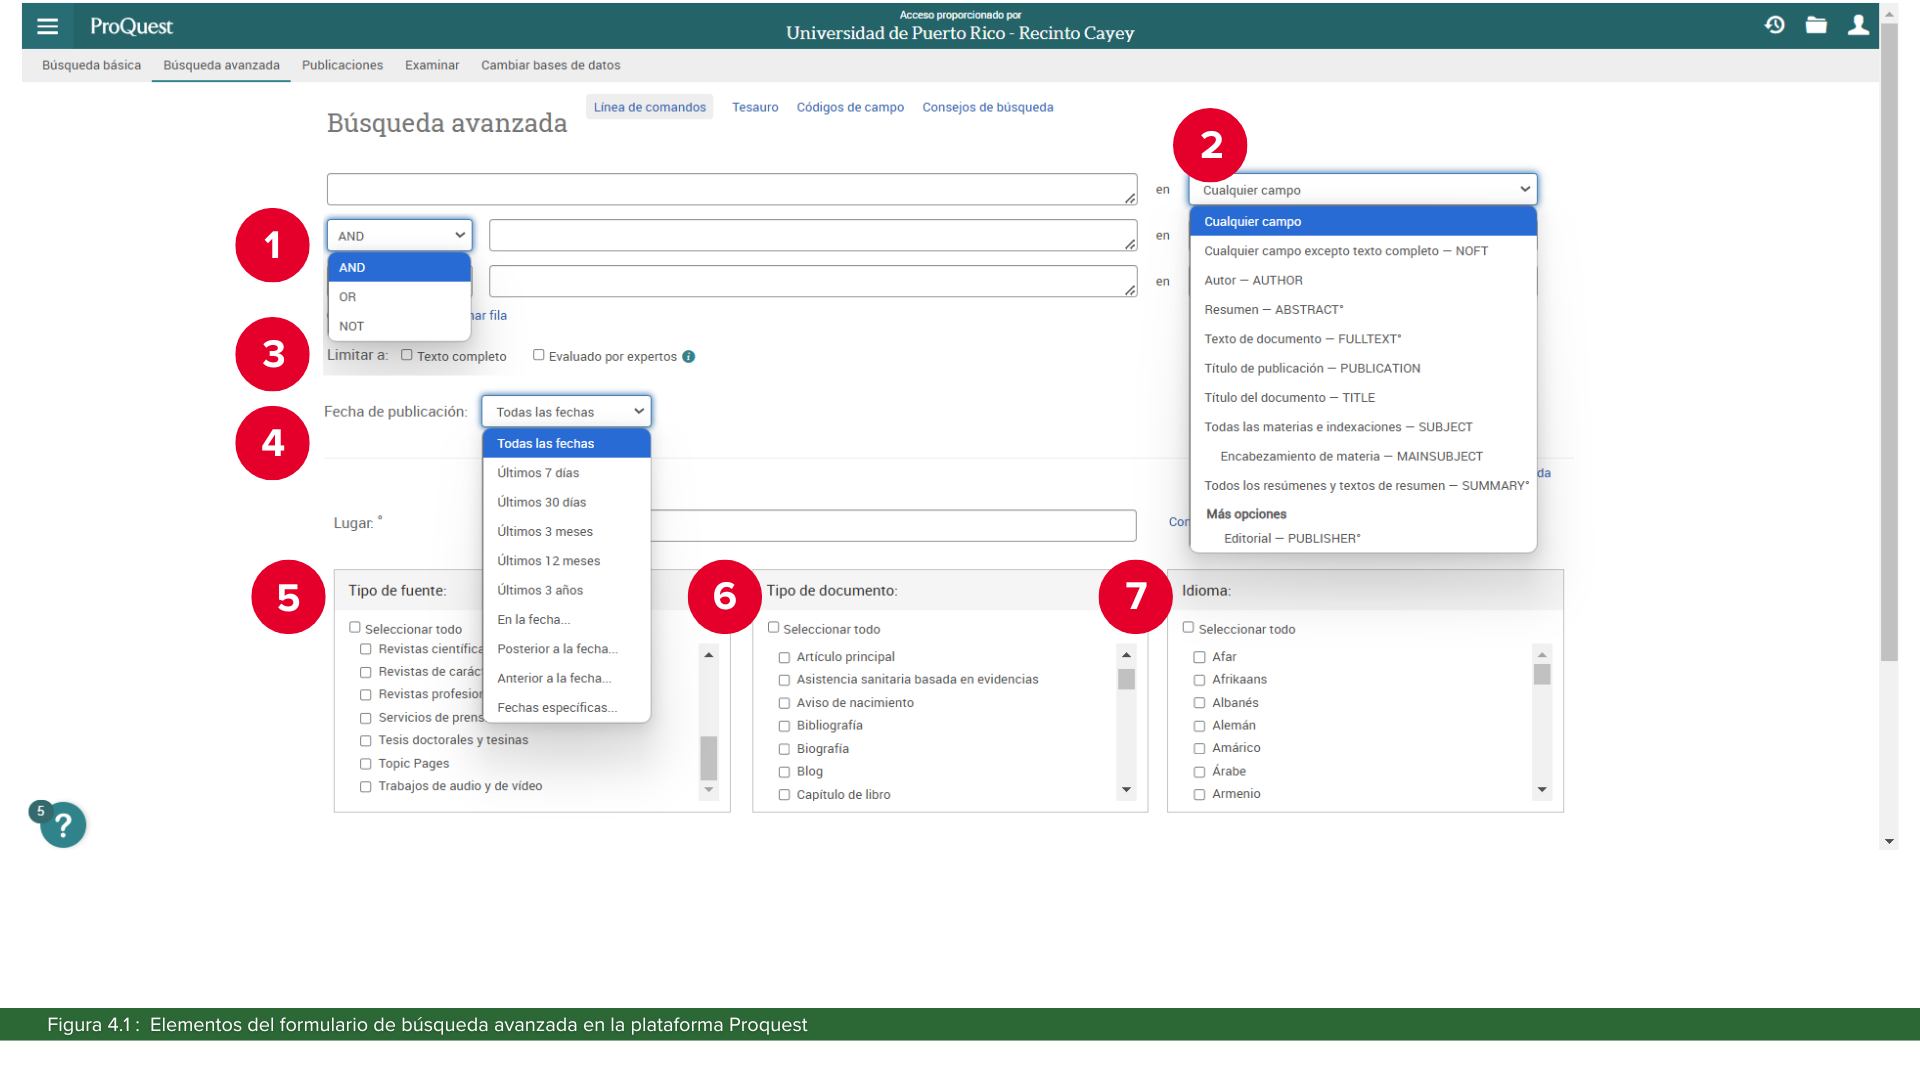Click the ProQuest logo
The width and height of the screenshot is (1920, 1080).
[131, 27]
